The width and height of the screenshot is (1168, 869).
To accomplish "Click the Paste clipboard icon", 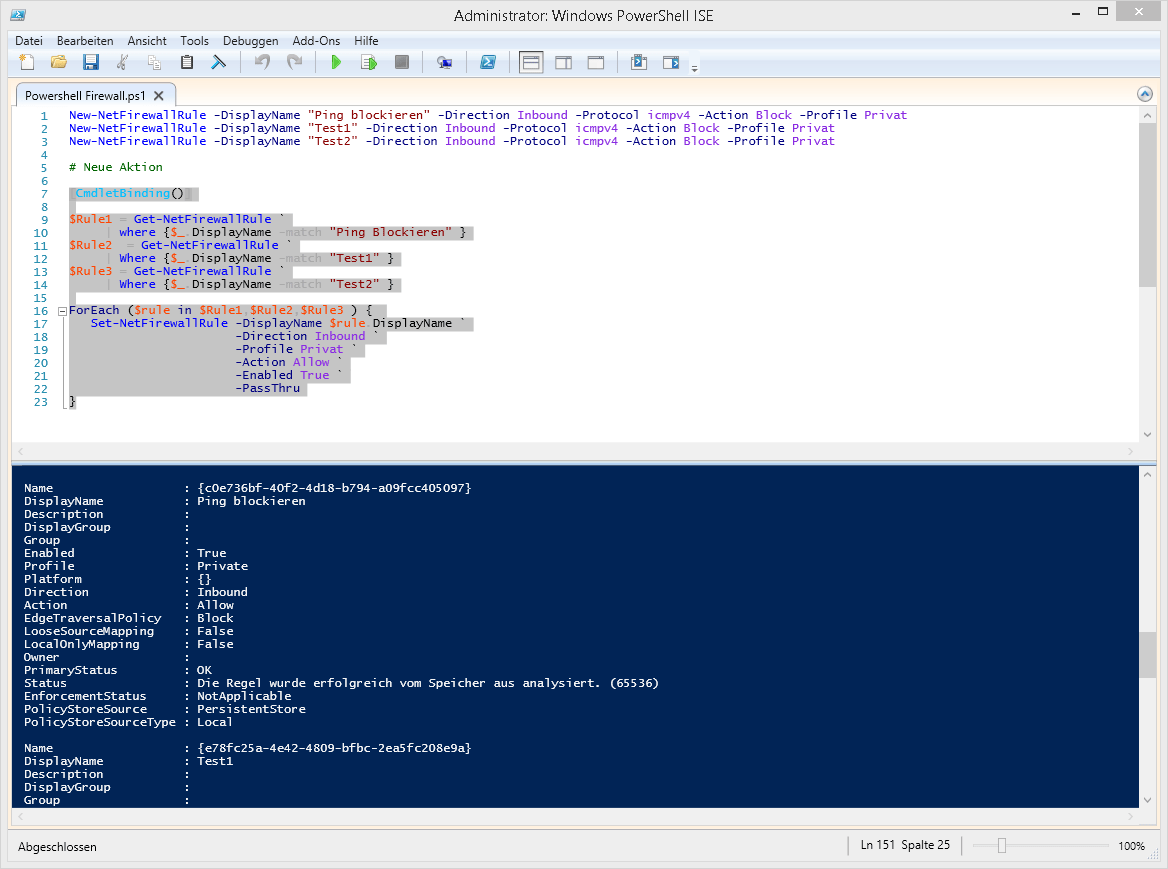I will click(187, 63).
